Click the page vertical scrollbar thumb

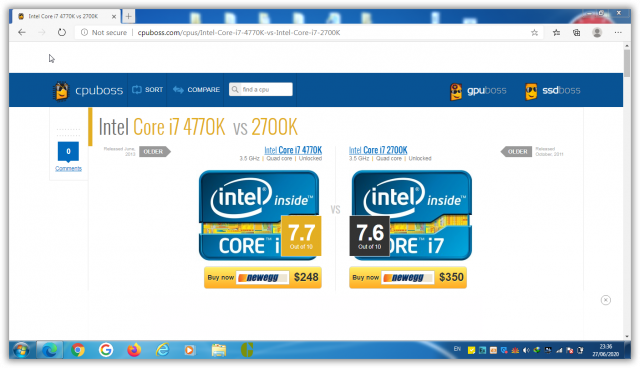(x=627, y=63)
